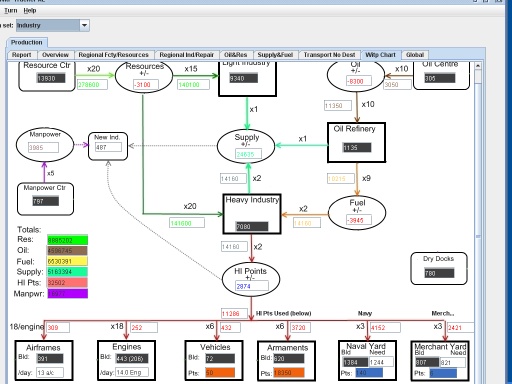Click the Heavy Industry node box

click(252, 214)
